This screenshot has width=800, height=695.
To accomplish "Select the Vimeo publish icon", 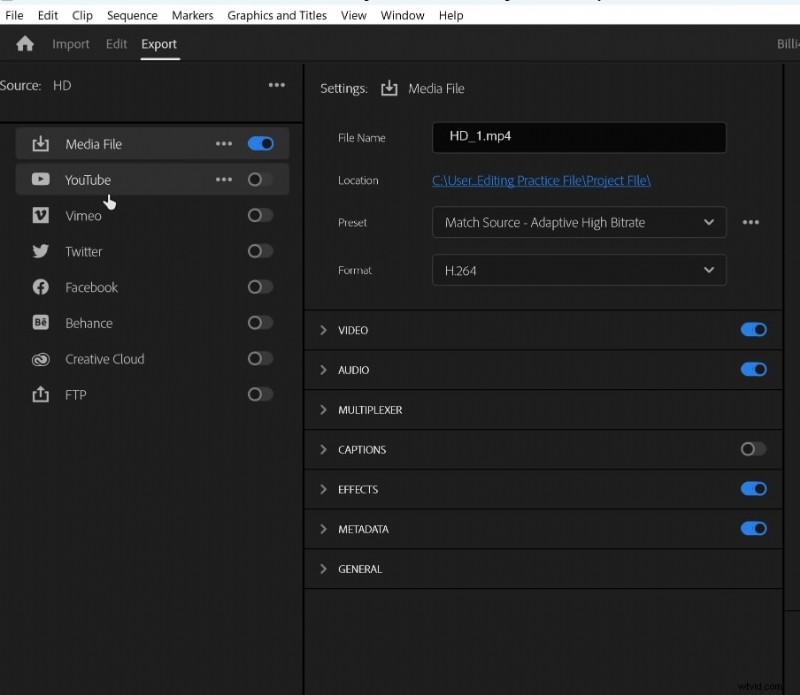I will tap(41, 215).
